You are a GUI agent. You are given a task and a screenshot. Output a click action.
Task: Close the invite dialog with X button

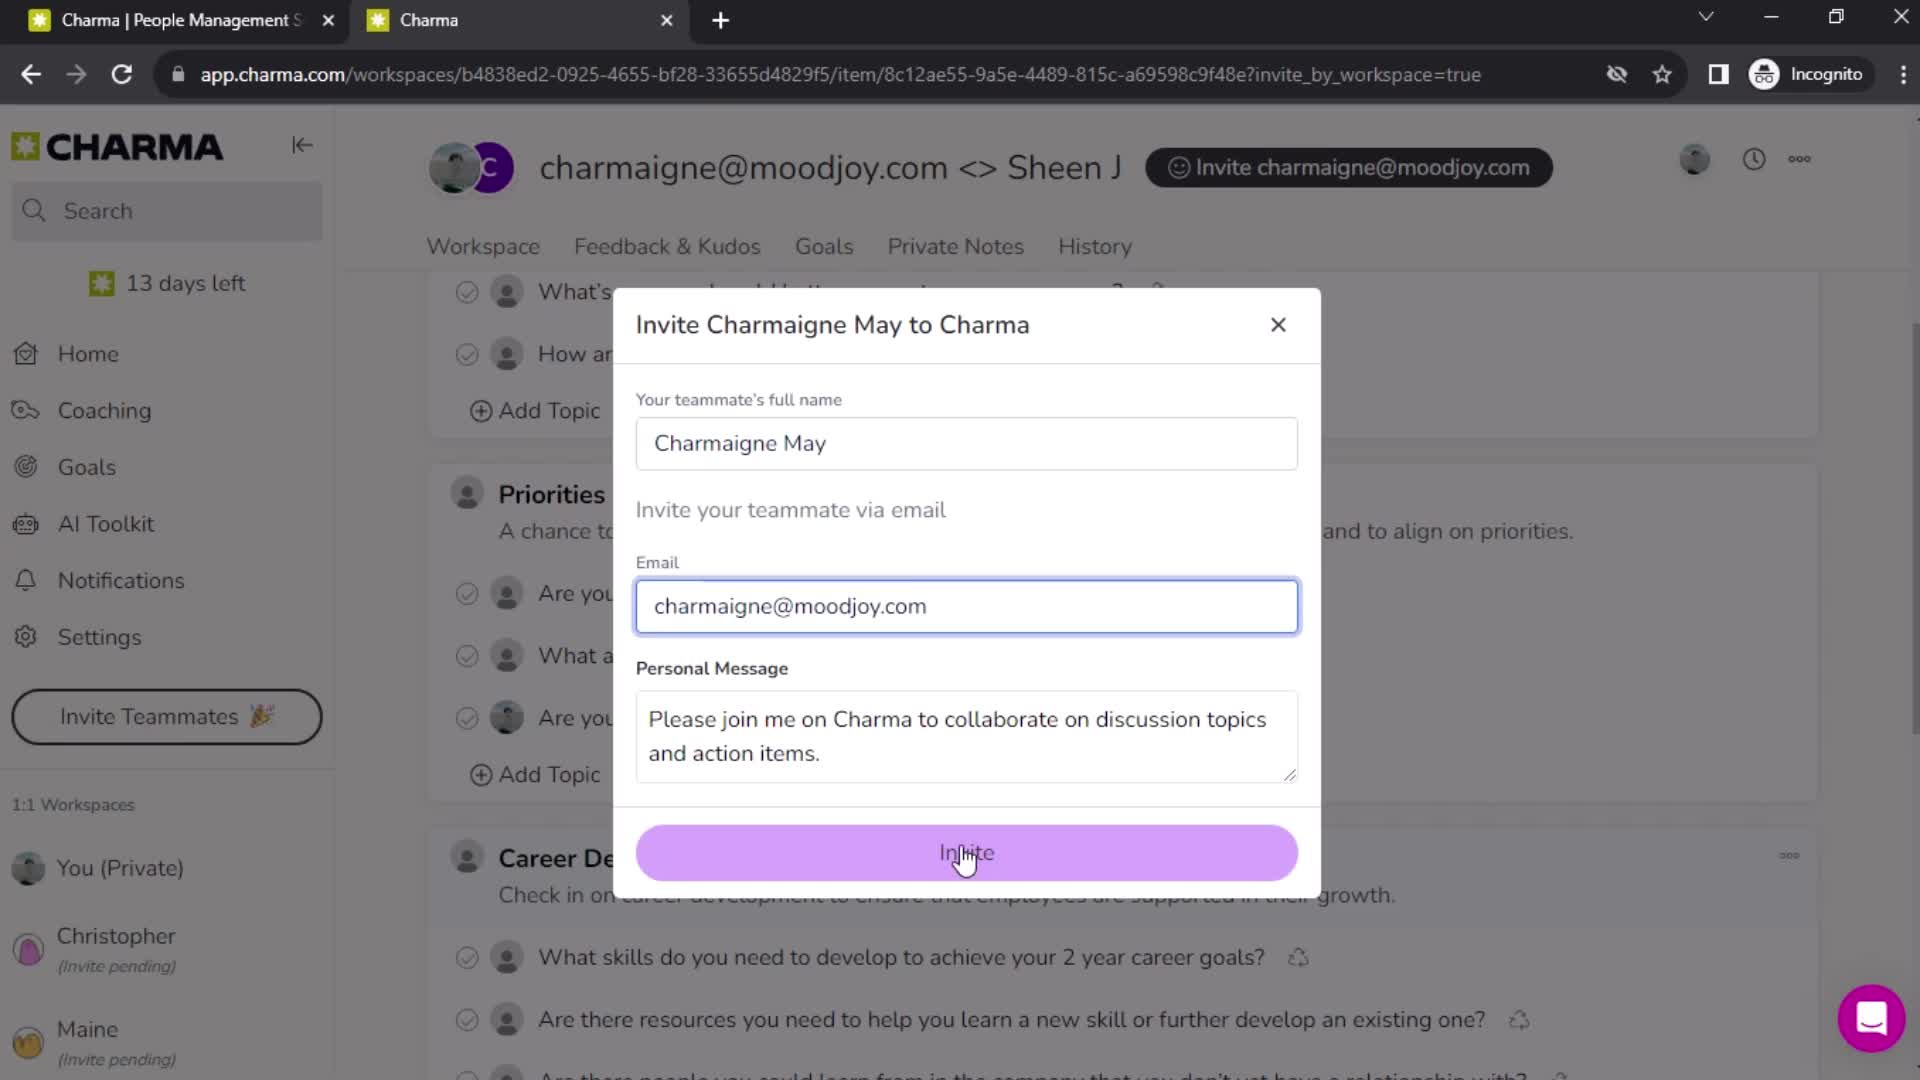(1278, 324)
